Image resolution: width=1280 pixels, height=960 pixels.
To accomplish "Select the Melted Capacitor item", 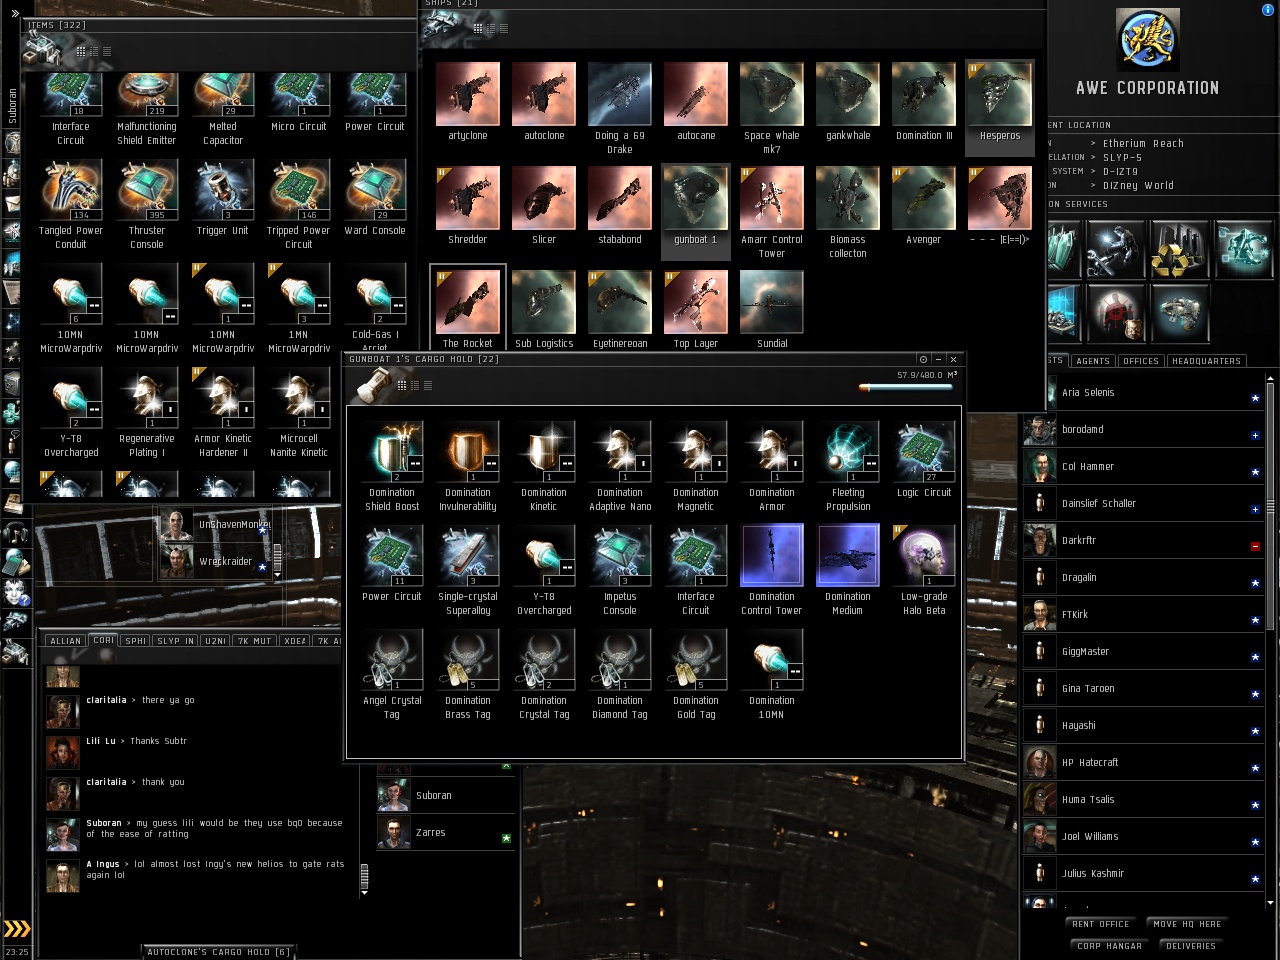I will [223, 110].
